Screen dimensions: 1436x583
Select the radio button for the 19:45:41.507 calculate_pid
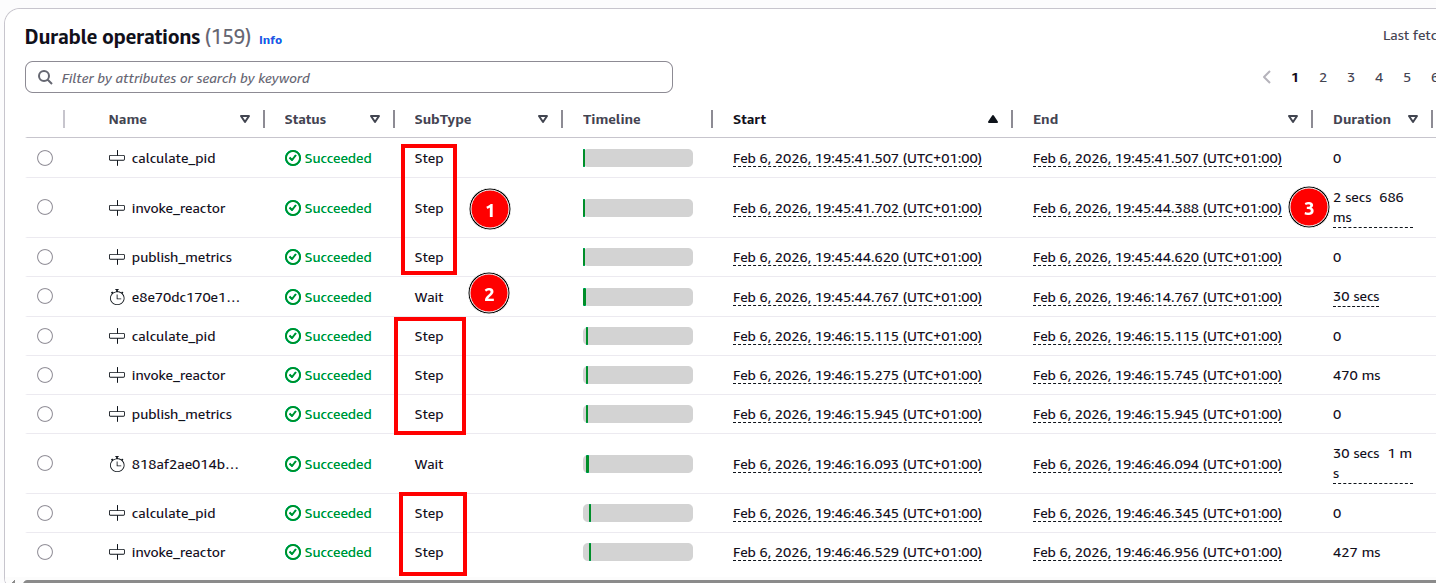pyautogui.click(x=45, y=158)
